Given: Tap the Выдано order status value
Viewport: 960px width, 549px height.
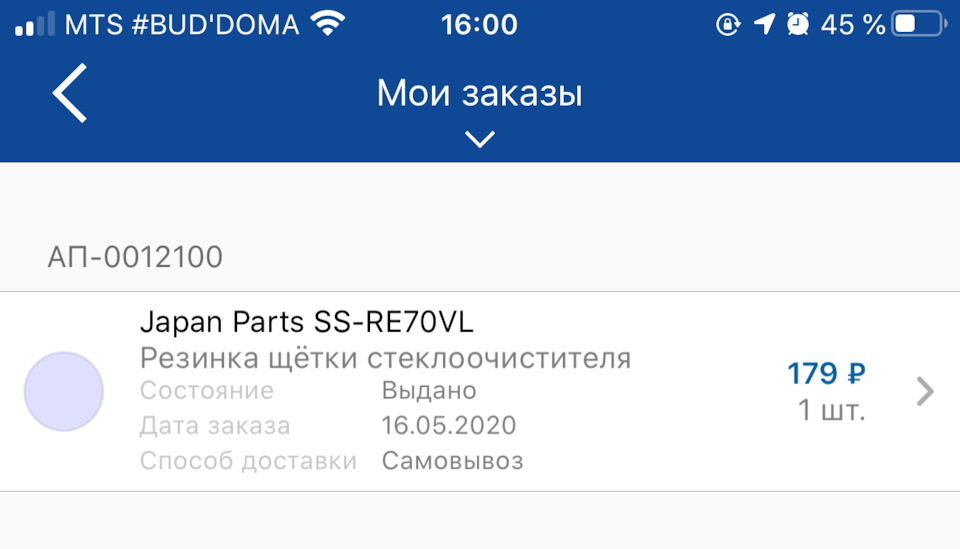Looking at the screenshot, I should pyautogui.click(x=429, y=390).
